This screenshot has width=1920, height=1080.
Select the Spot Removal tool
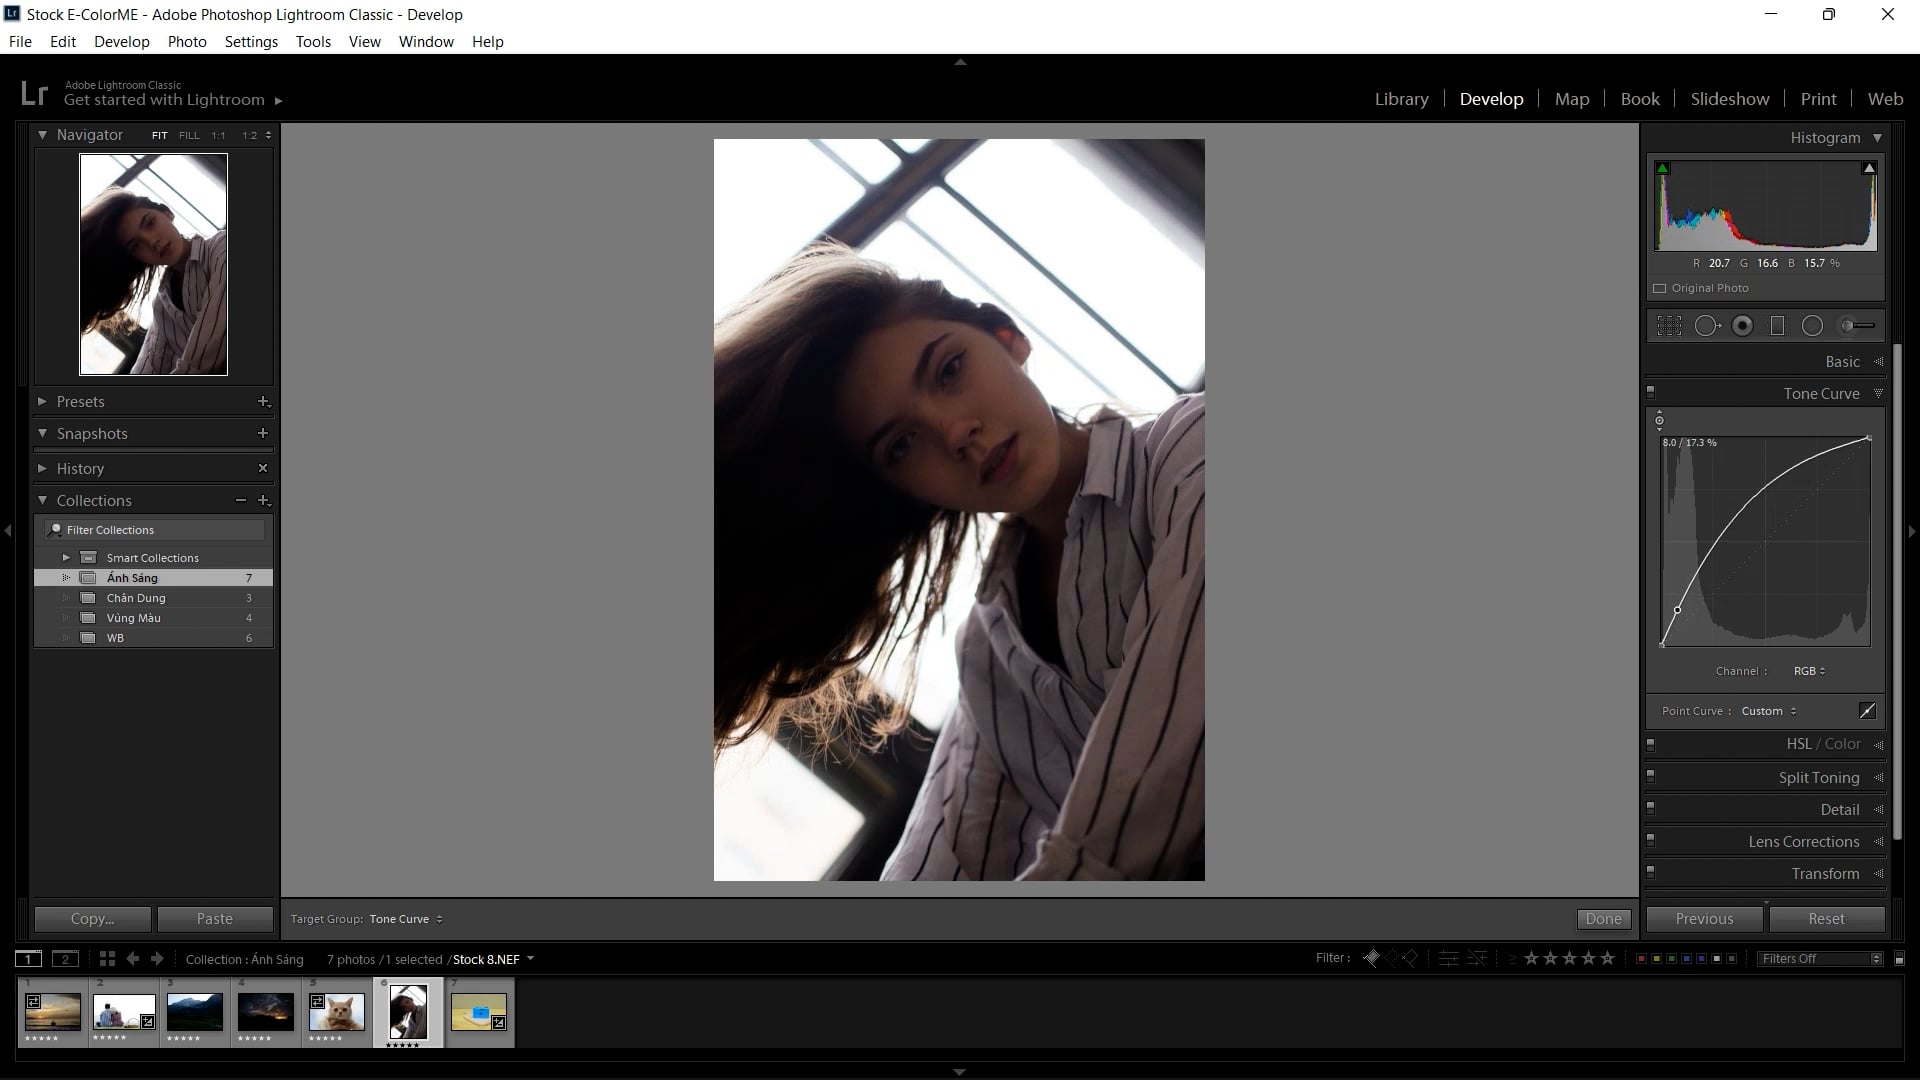[1707, 326]
